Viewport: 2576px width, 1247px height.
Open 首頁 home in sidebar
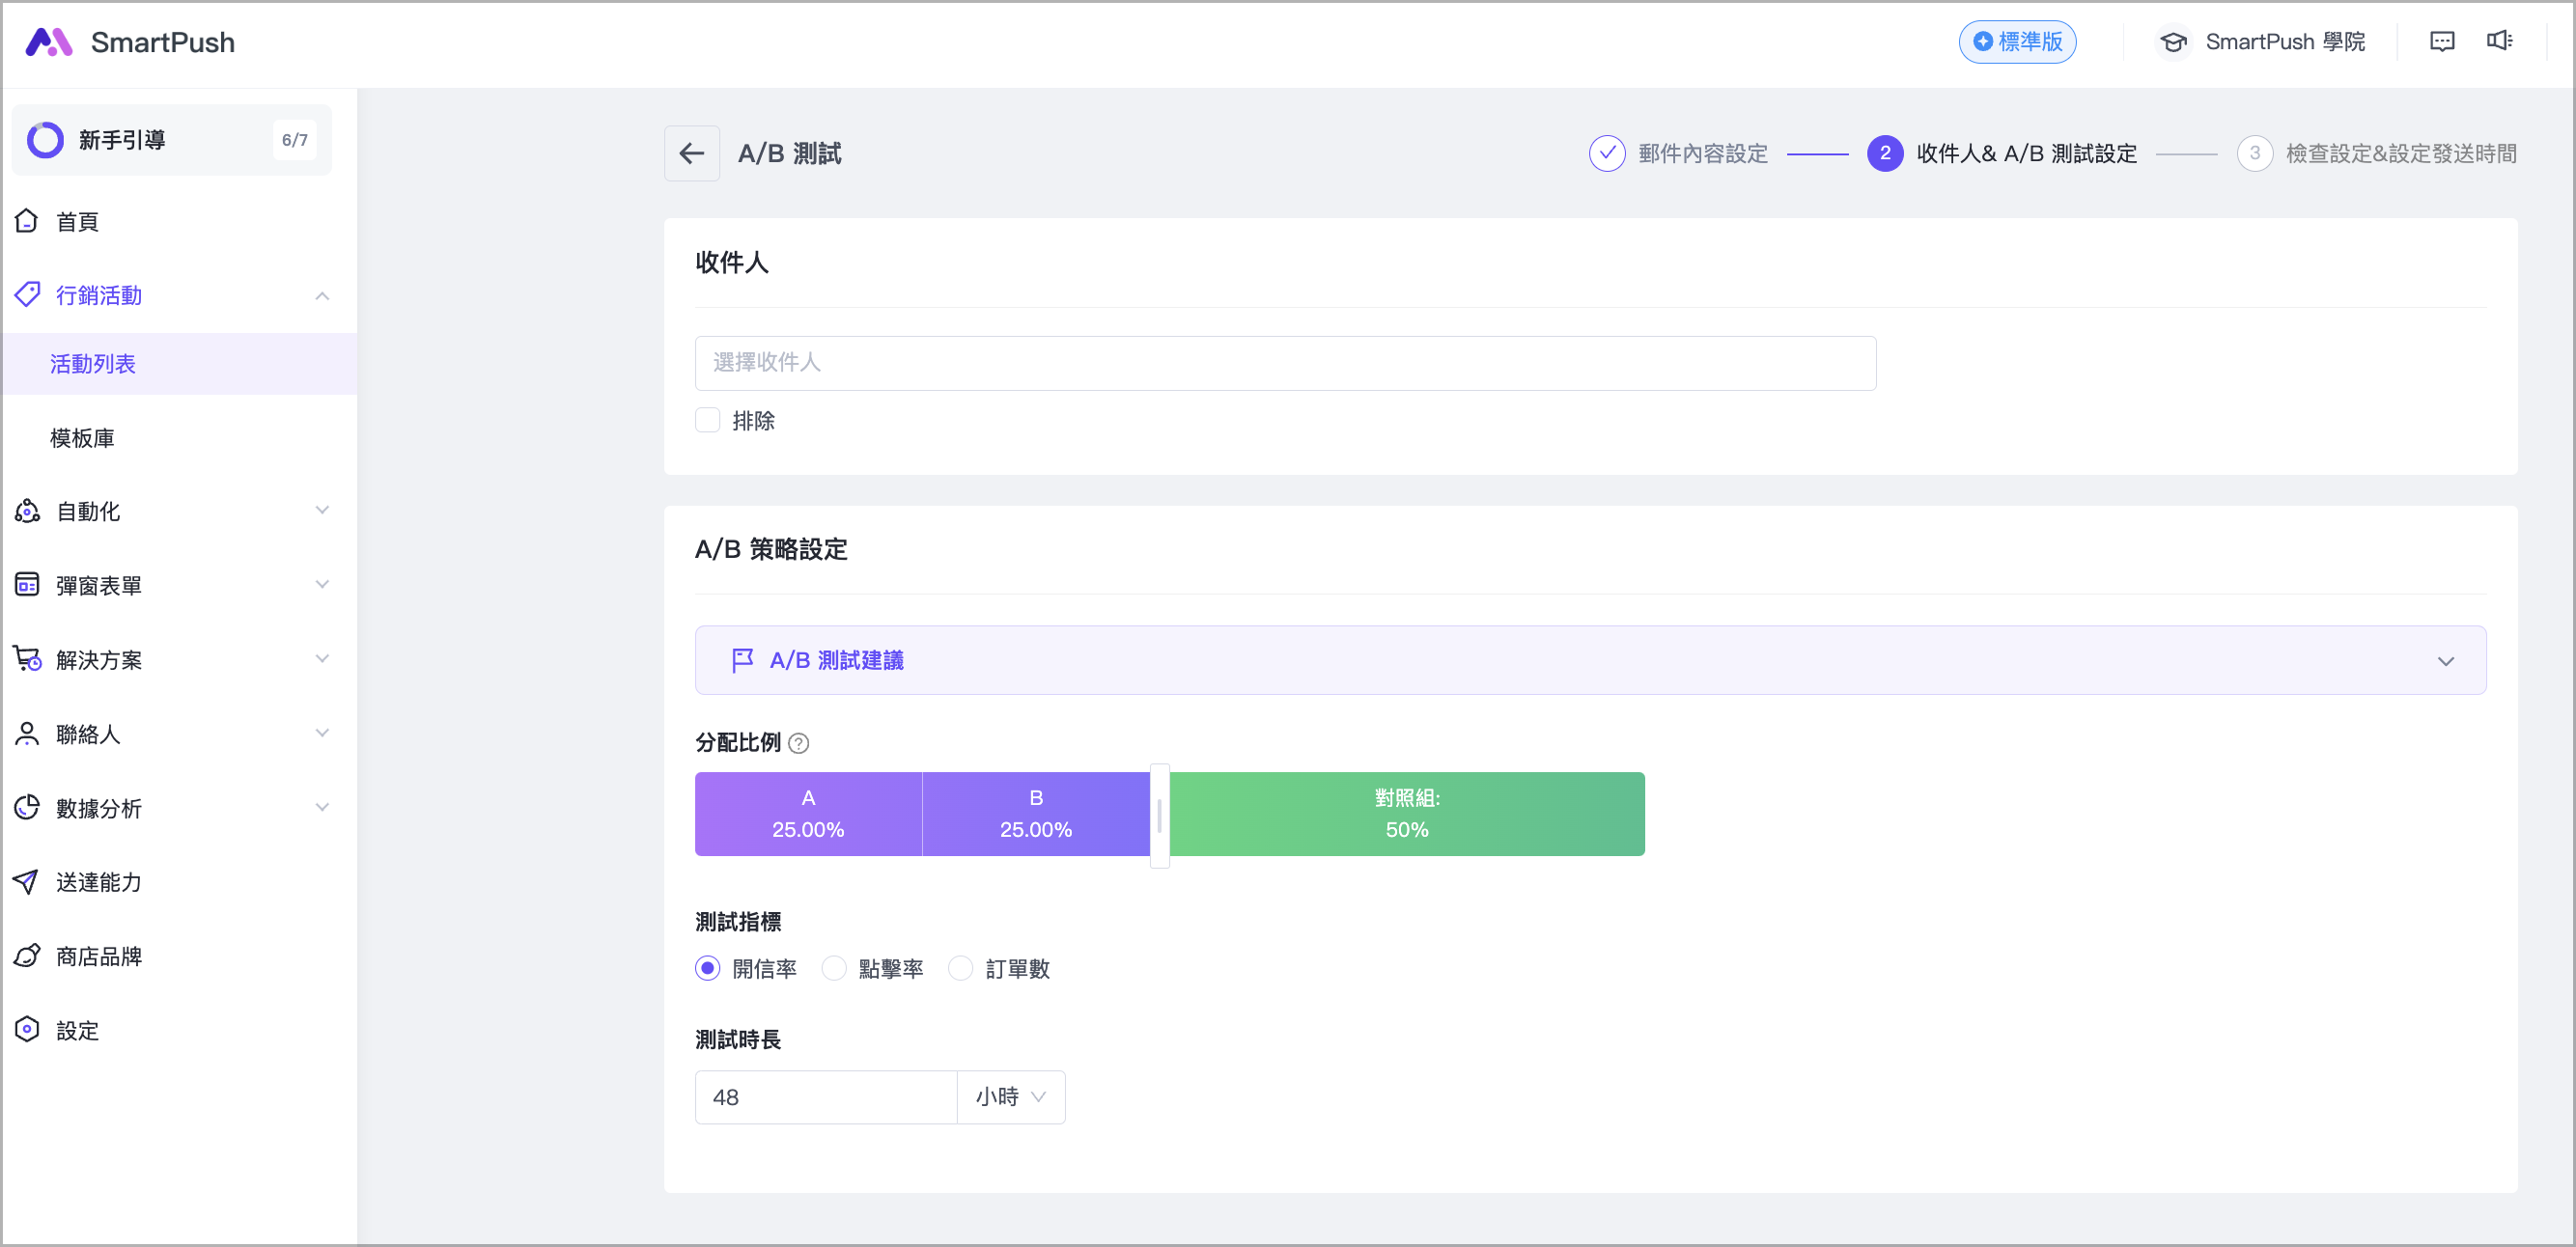pyautogui.click(x=77, y=221)
